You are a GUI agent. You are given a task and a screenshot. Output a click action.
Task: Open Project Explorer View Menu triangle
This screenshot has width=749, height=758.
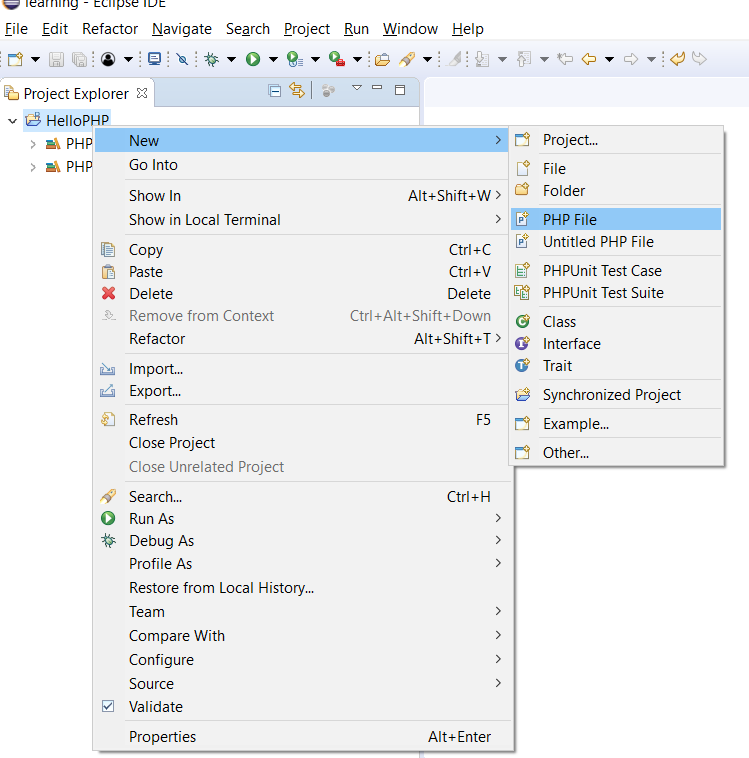[357, 88]
